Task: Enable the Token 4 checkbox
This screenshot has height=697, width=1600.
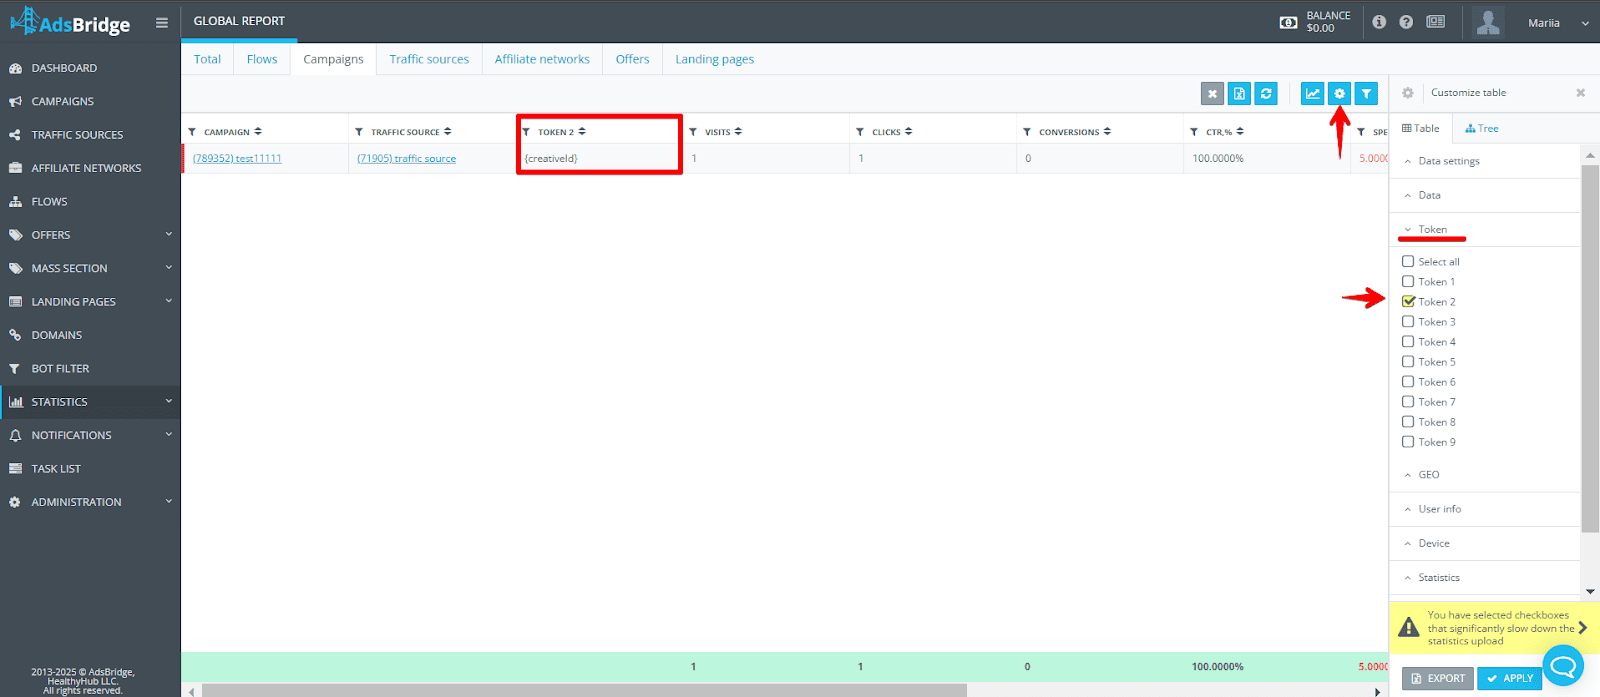Action: click(x=1408, y=341)
